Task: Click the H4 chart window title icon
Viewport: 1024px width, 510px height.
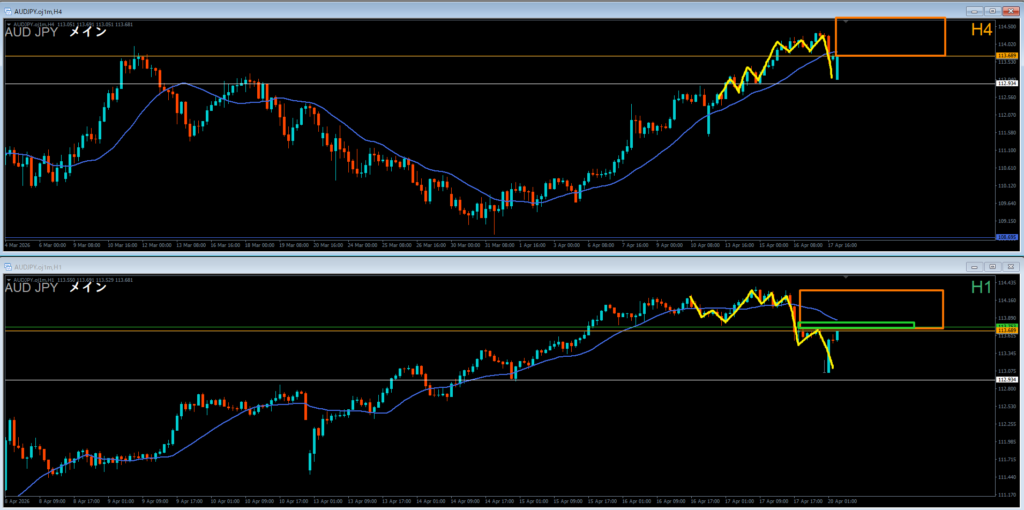Action: click(x=8, y=10)
